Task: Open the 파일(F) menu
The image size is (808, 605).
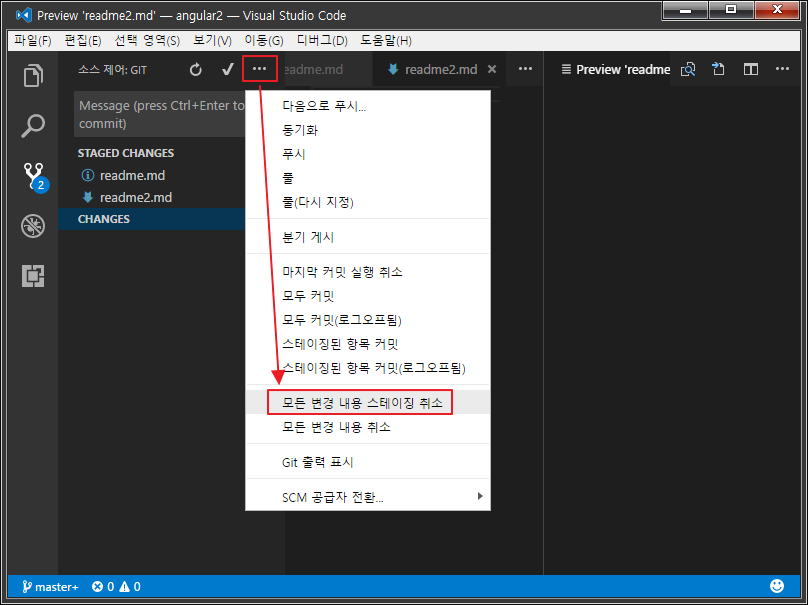Action: [33, 40]
